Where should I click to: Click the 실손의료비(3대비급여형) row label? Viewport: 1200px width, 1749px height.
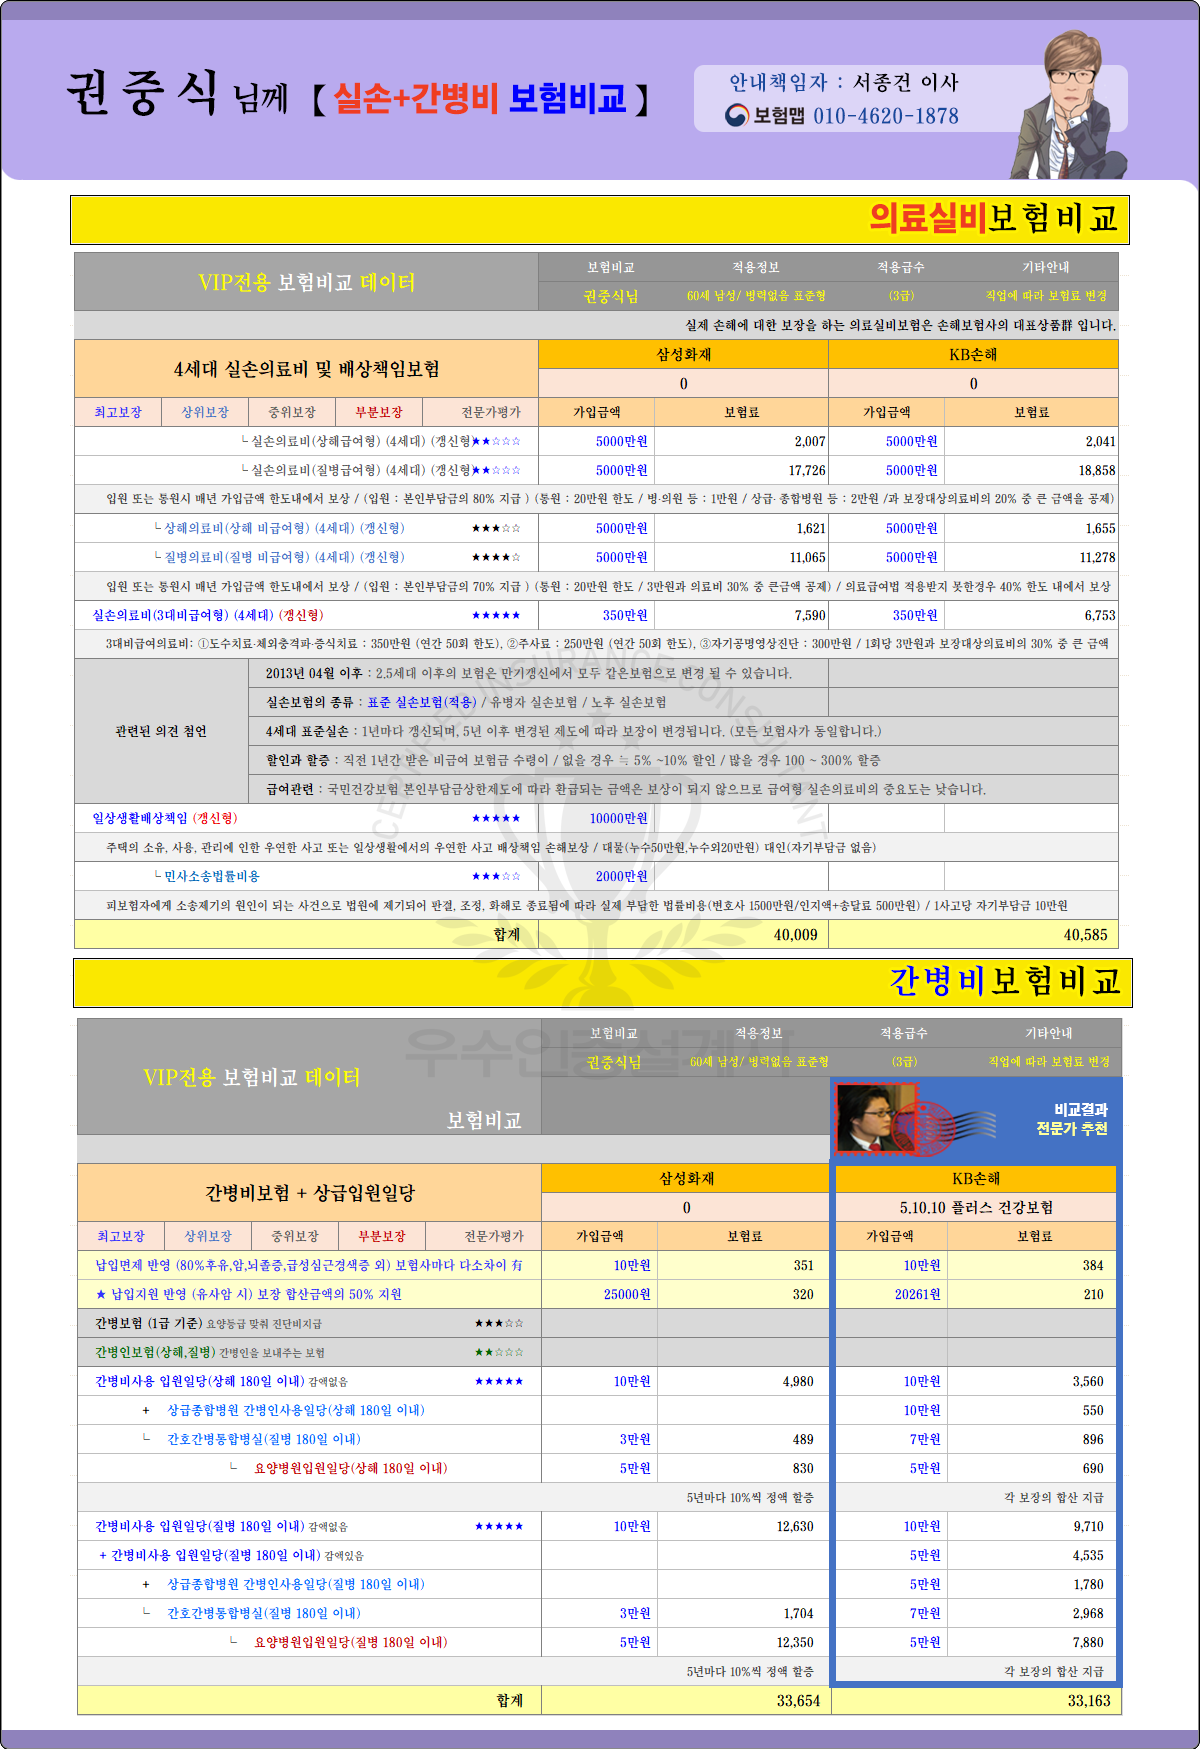click(x=208, y=615)
